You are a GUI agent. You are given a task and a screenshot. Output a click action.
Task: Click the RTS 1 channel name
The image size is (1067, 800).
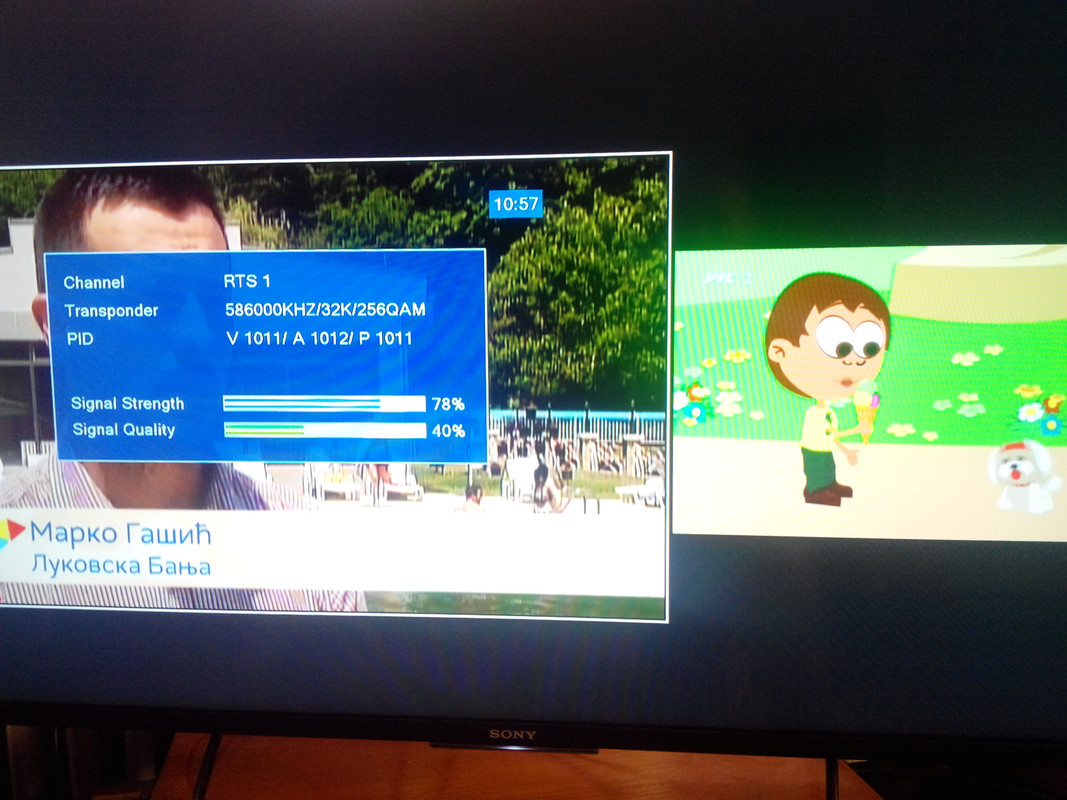[247, 281]
